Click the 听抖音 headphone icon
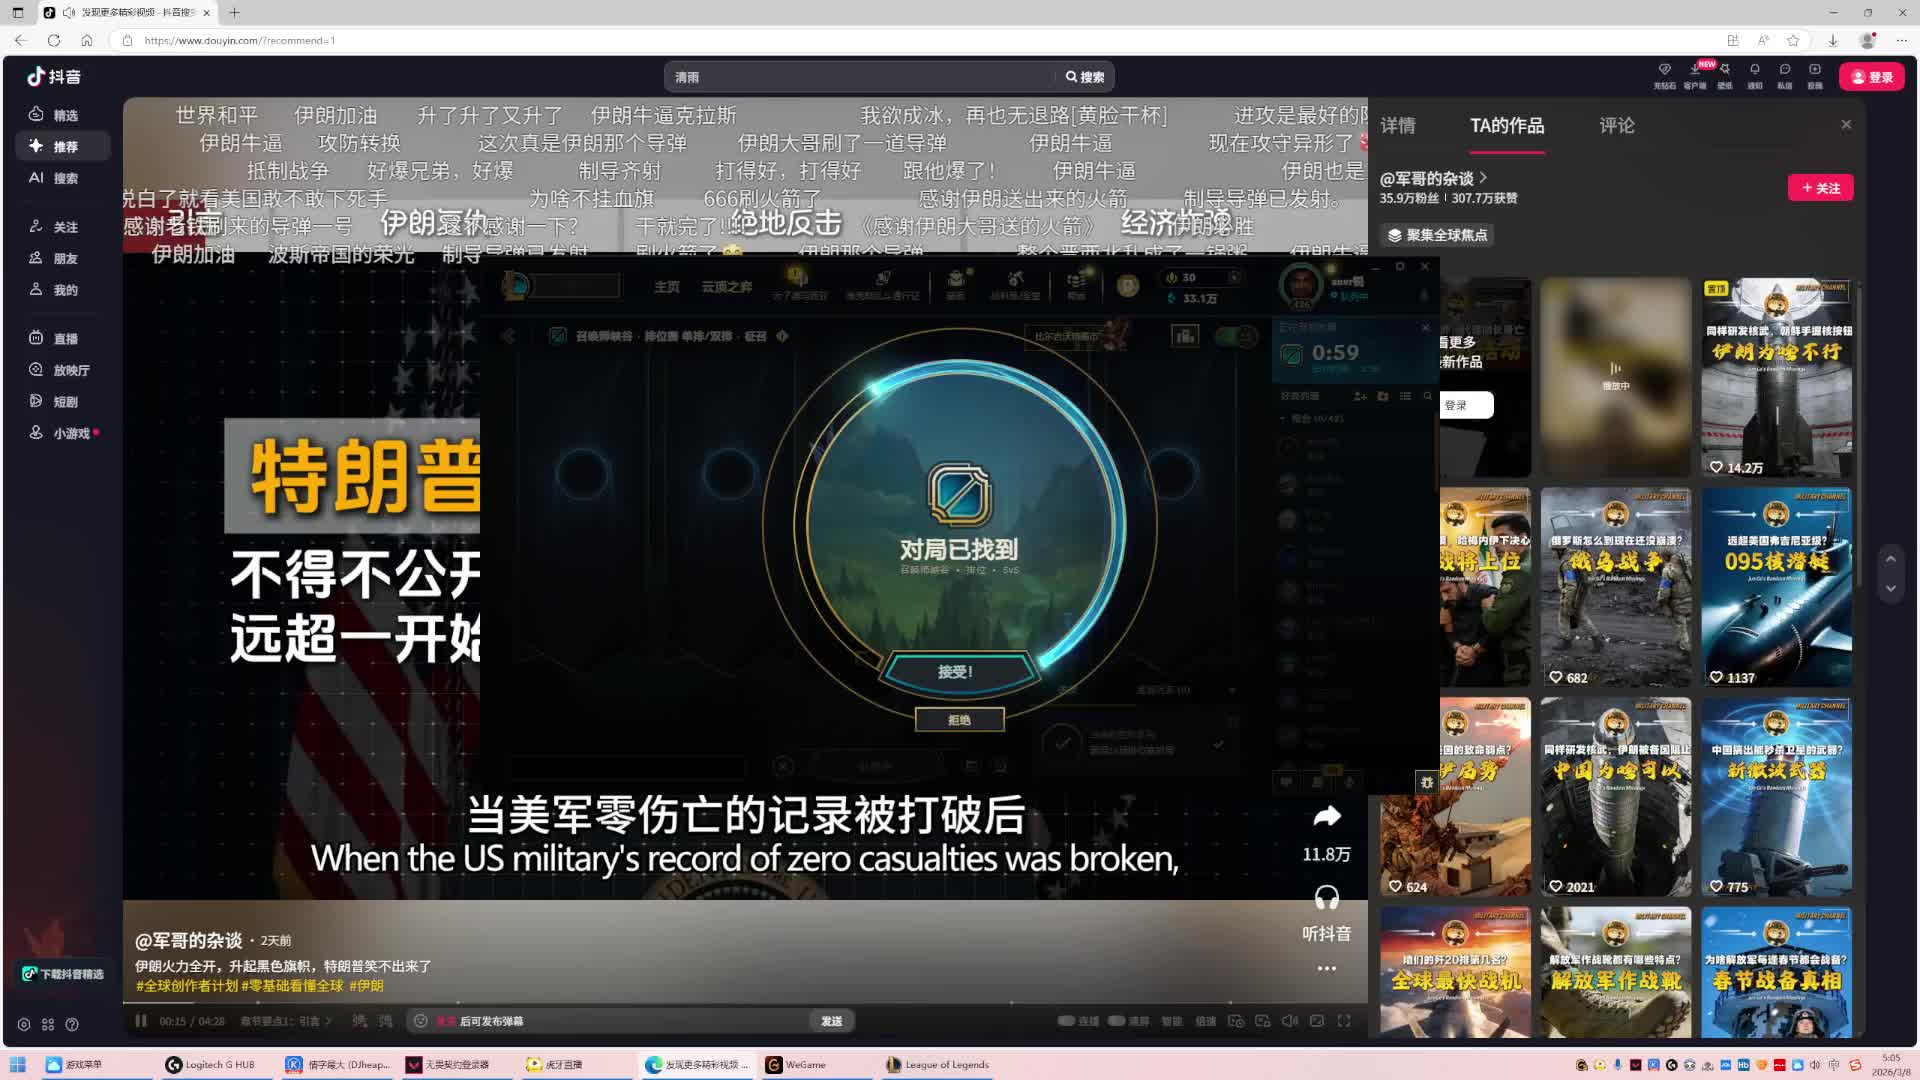 pos(1326,898)
